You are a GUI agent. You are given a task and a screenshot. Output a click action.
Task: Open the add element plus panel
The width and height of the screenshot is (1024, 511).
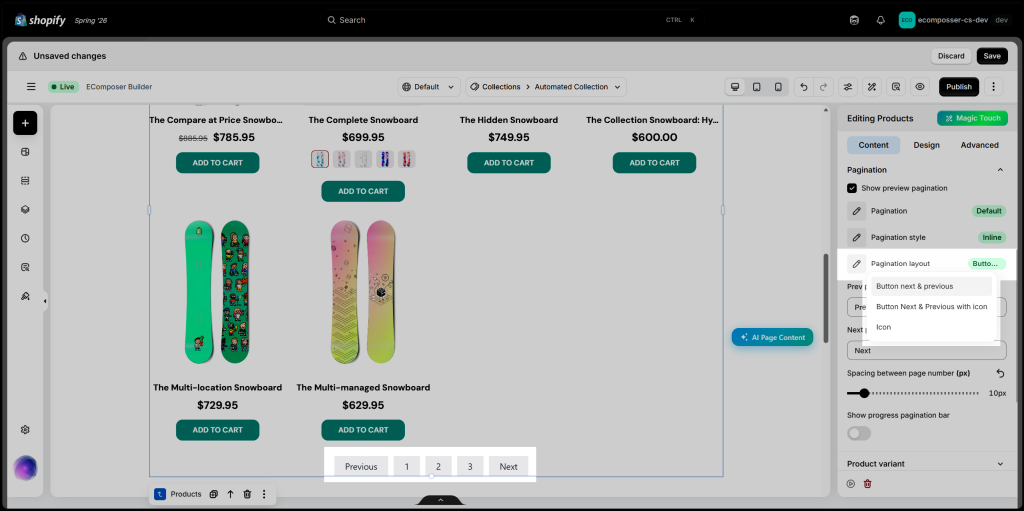(25, 123)
